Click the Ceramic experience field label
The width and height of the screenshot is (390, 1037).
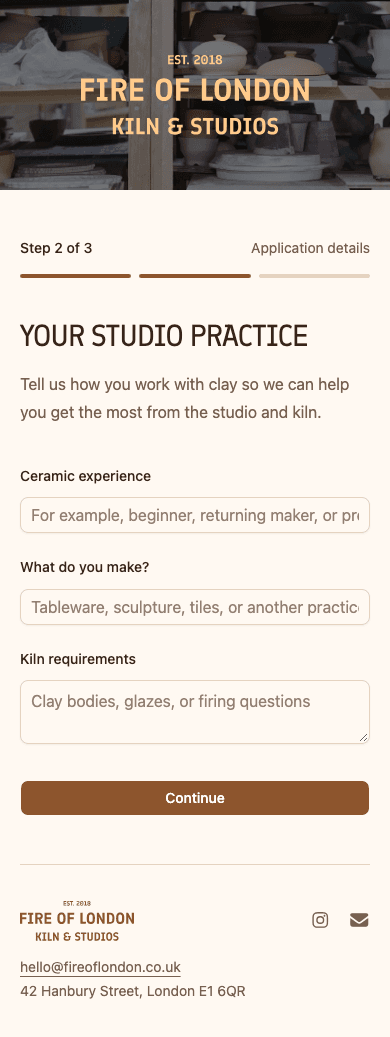point(85,476)
